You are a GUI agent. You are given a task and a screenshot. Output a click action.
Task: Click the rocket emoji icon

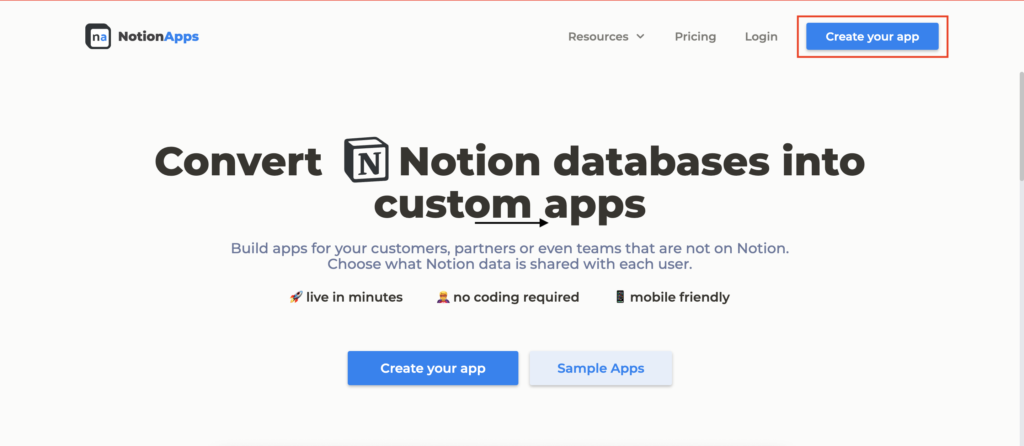point(296,297)
